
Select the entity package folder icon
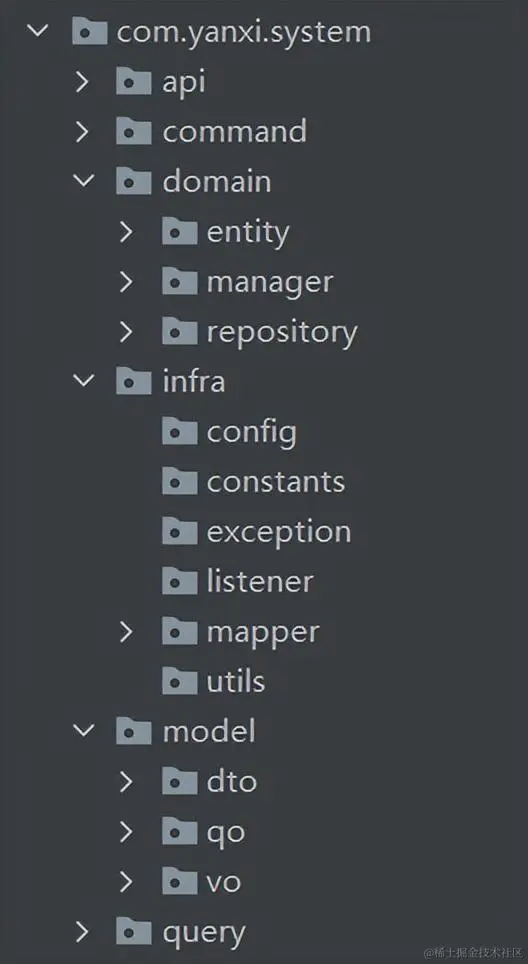[x=179, y=232]
